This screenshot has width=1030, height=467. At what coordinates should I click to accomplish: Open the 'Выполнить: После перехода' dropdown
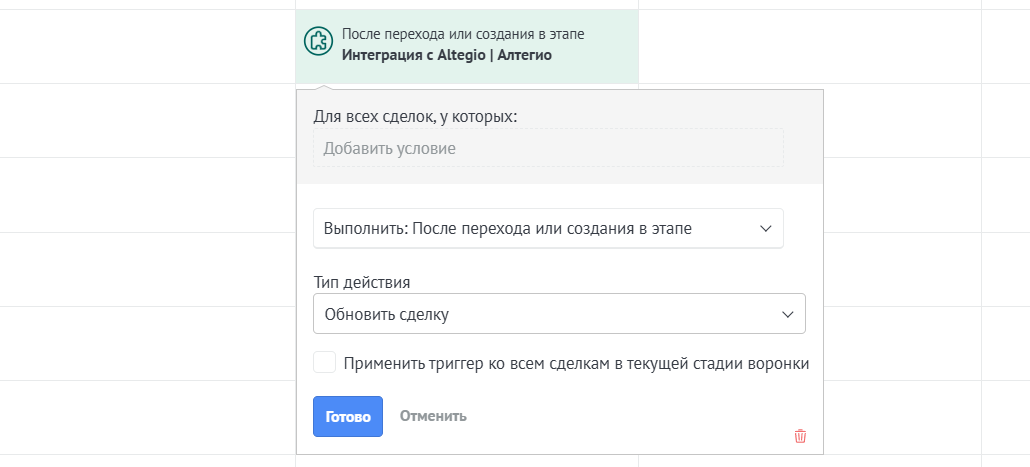[549, 229]
